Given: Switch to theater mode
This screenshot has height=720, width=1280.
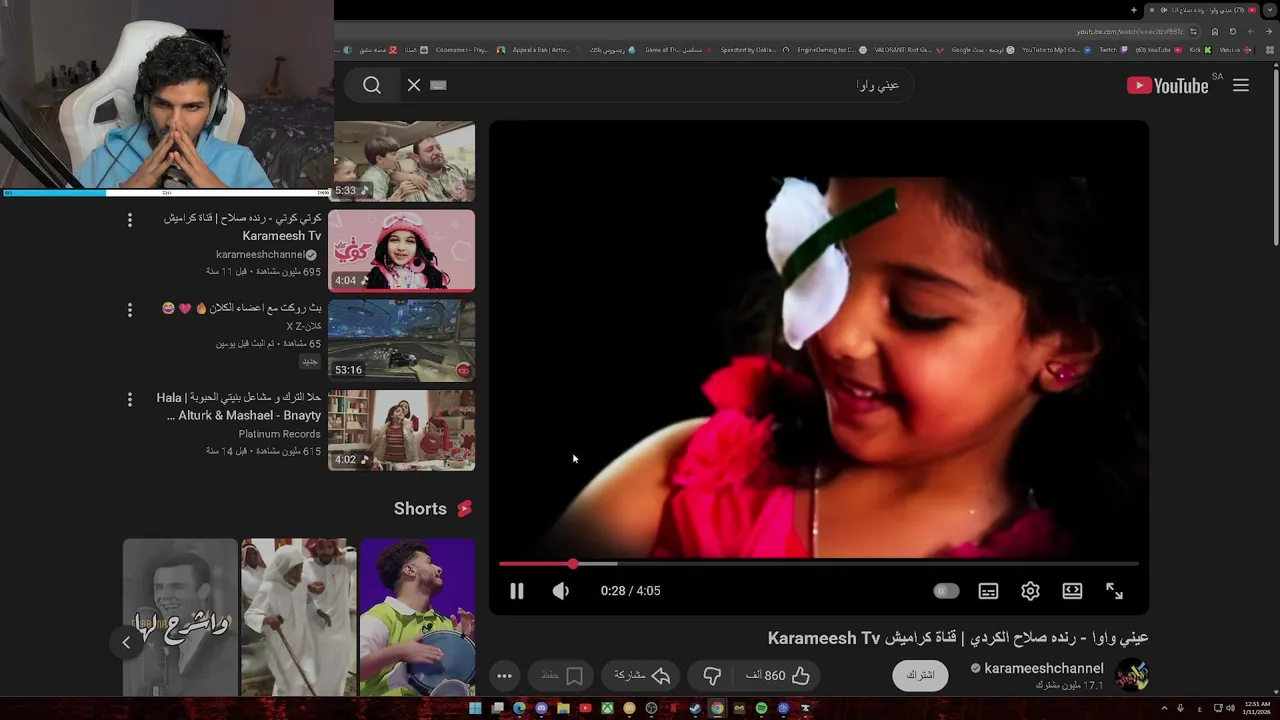Looking at the screenshot, I should [1072, 591].
